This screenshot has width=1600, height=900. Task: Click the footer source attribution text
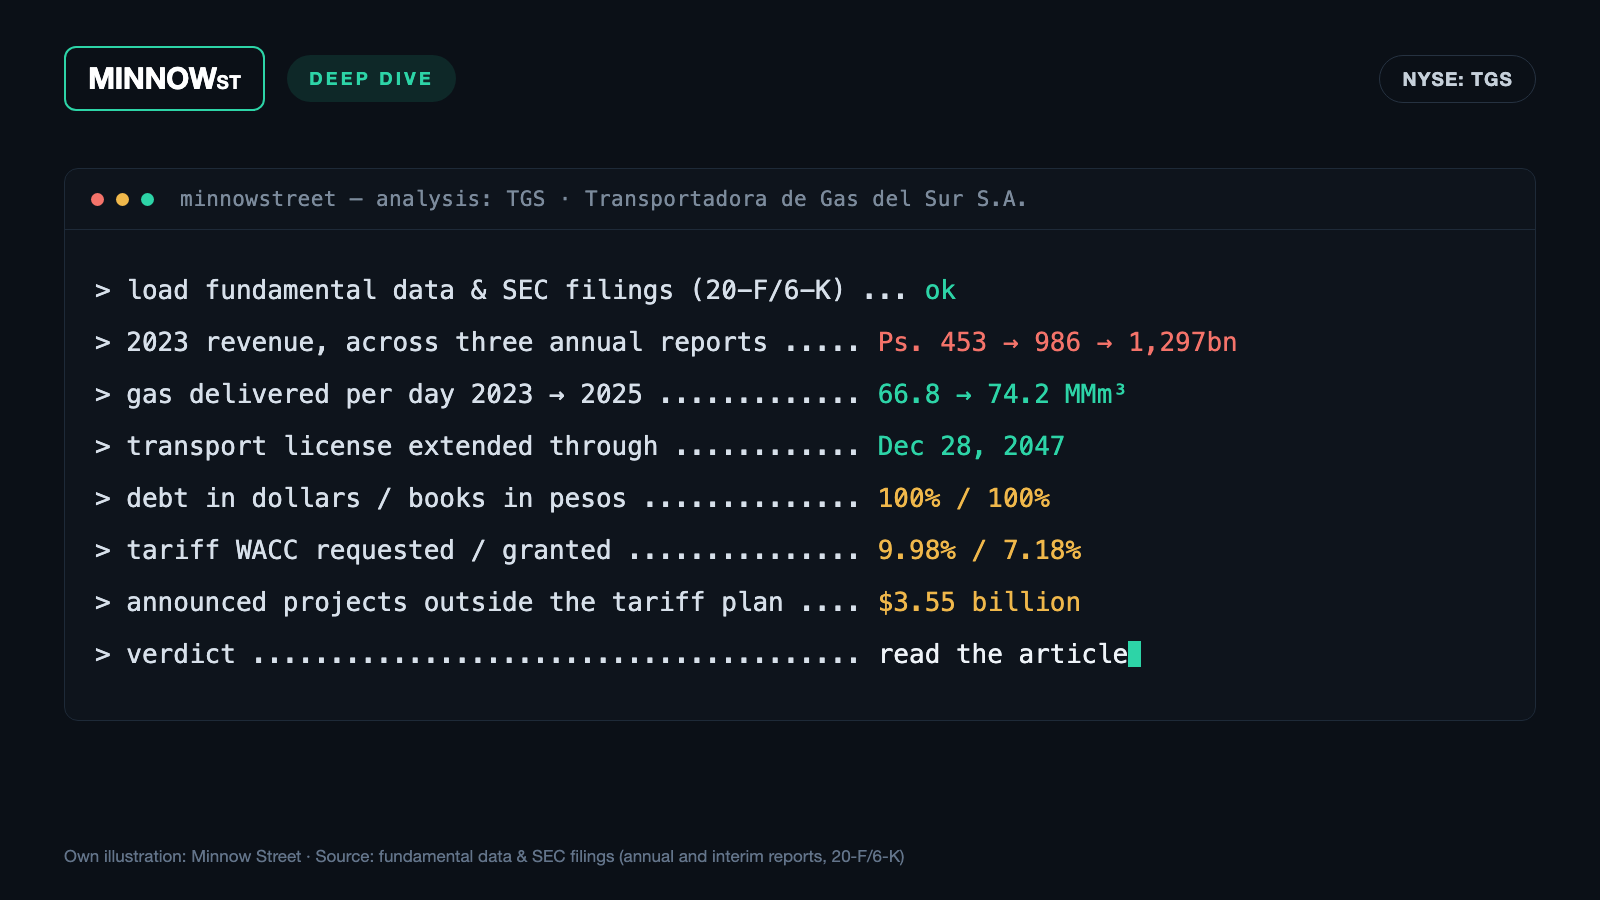coord(484,856)
